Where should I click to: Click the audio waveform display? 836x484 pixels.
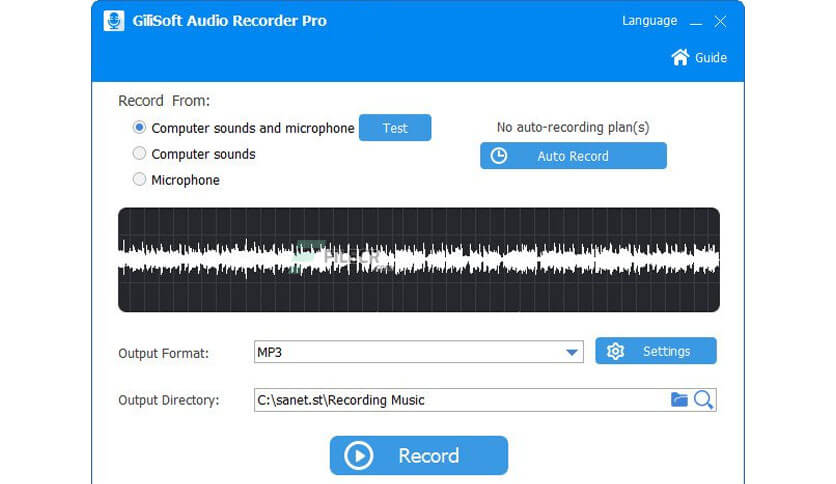click(x=418, y=260)
